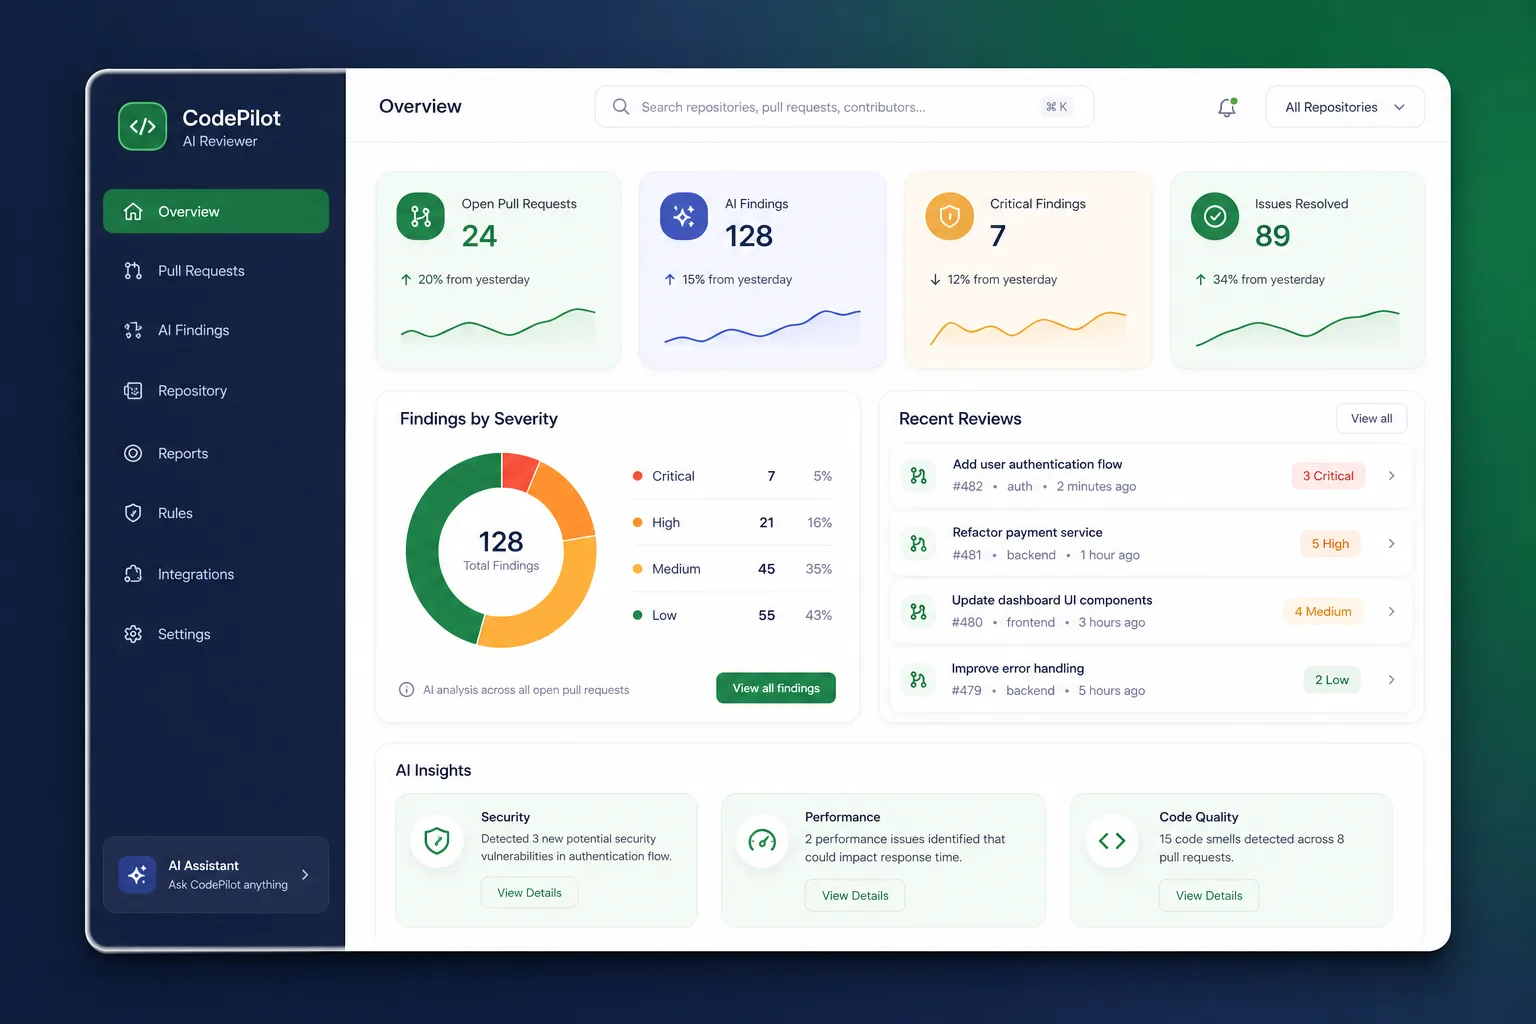This screenshot has height=1024, width=1536.
Task: Click the AI Assistant sparkle icon
Action: [137, 874]
